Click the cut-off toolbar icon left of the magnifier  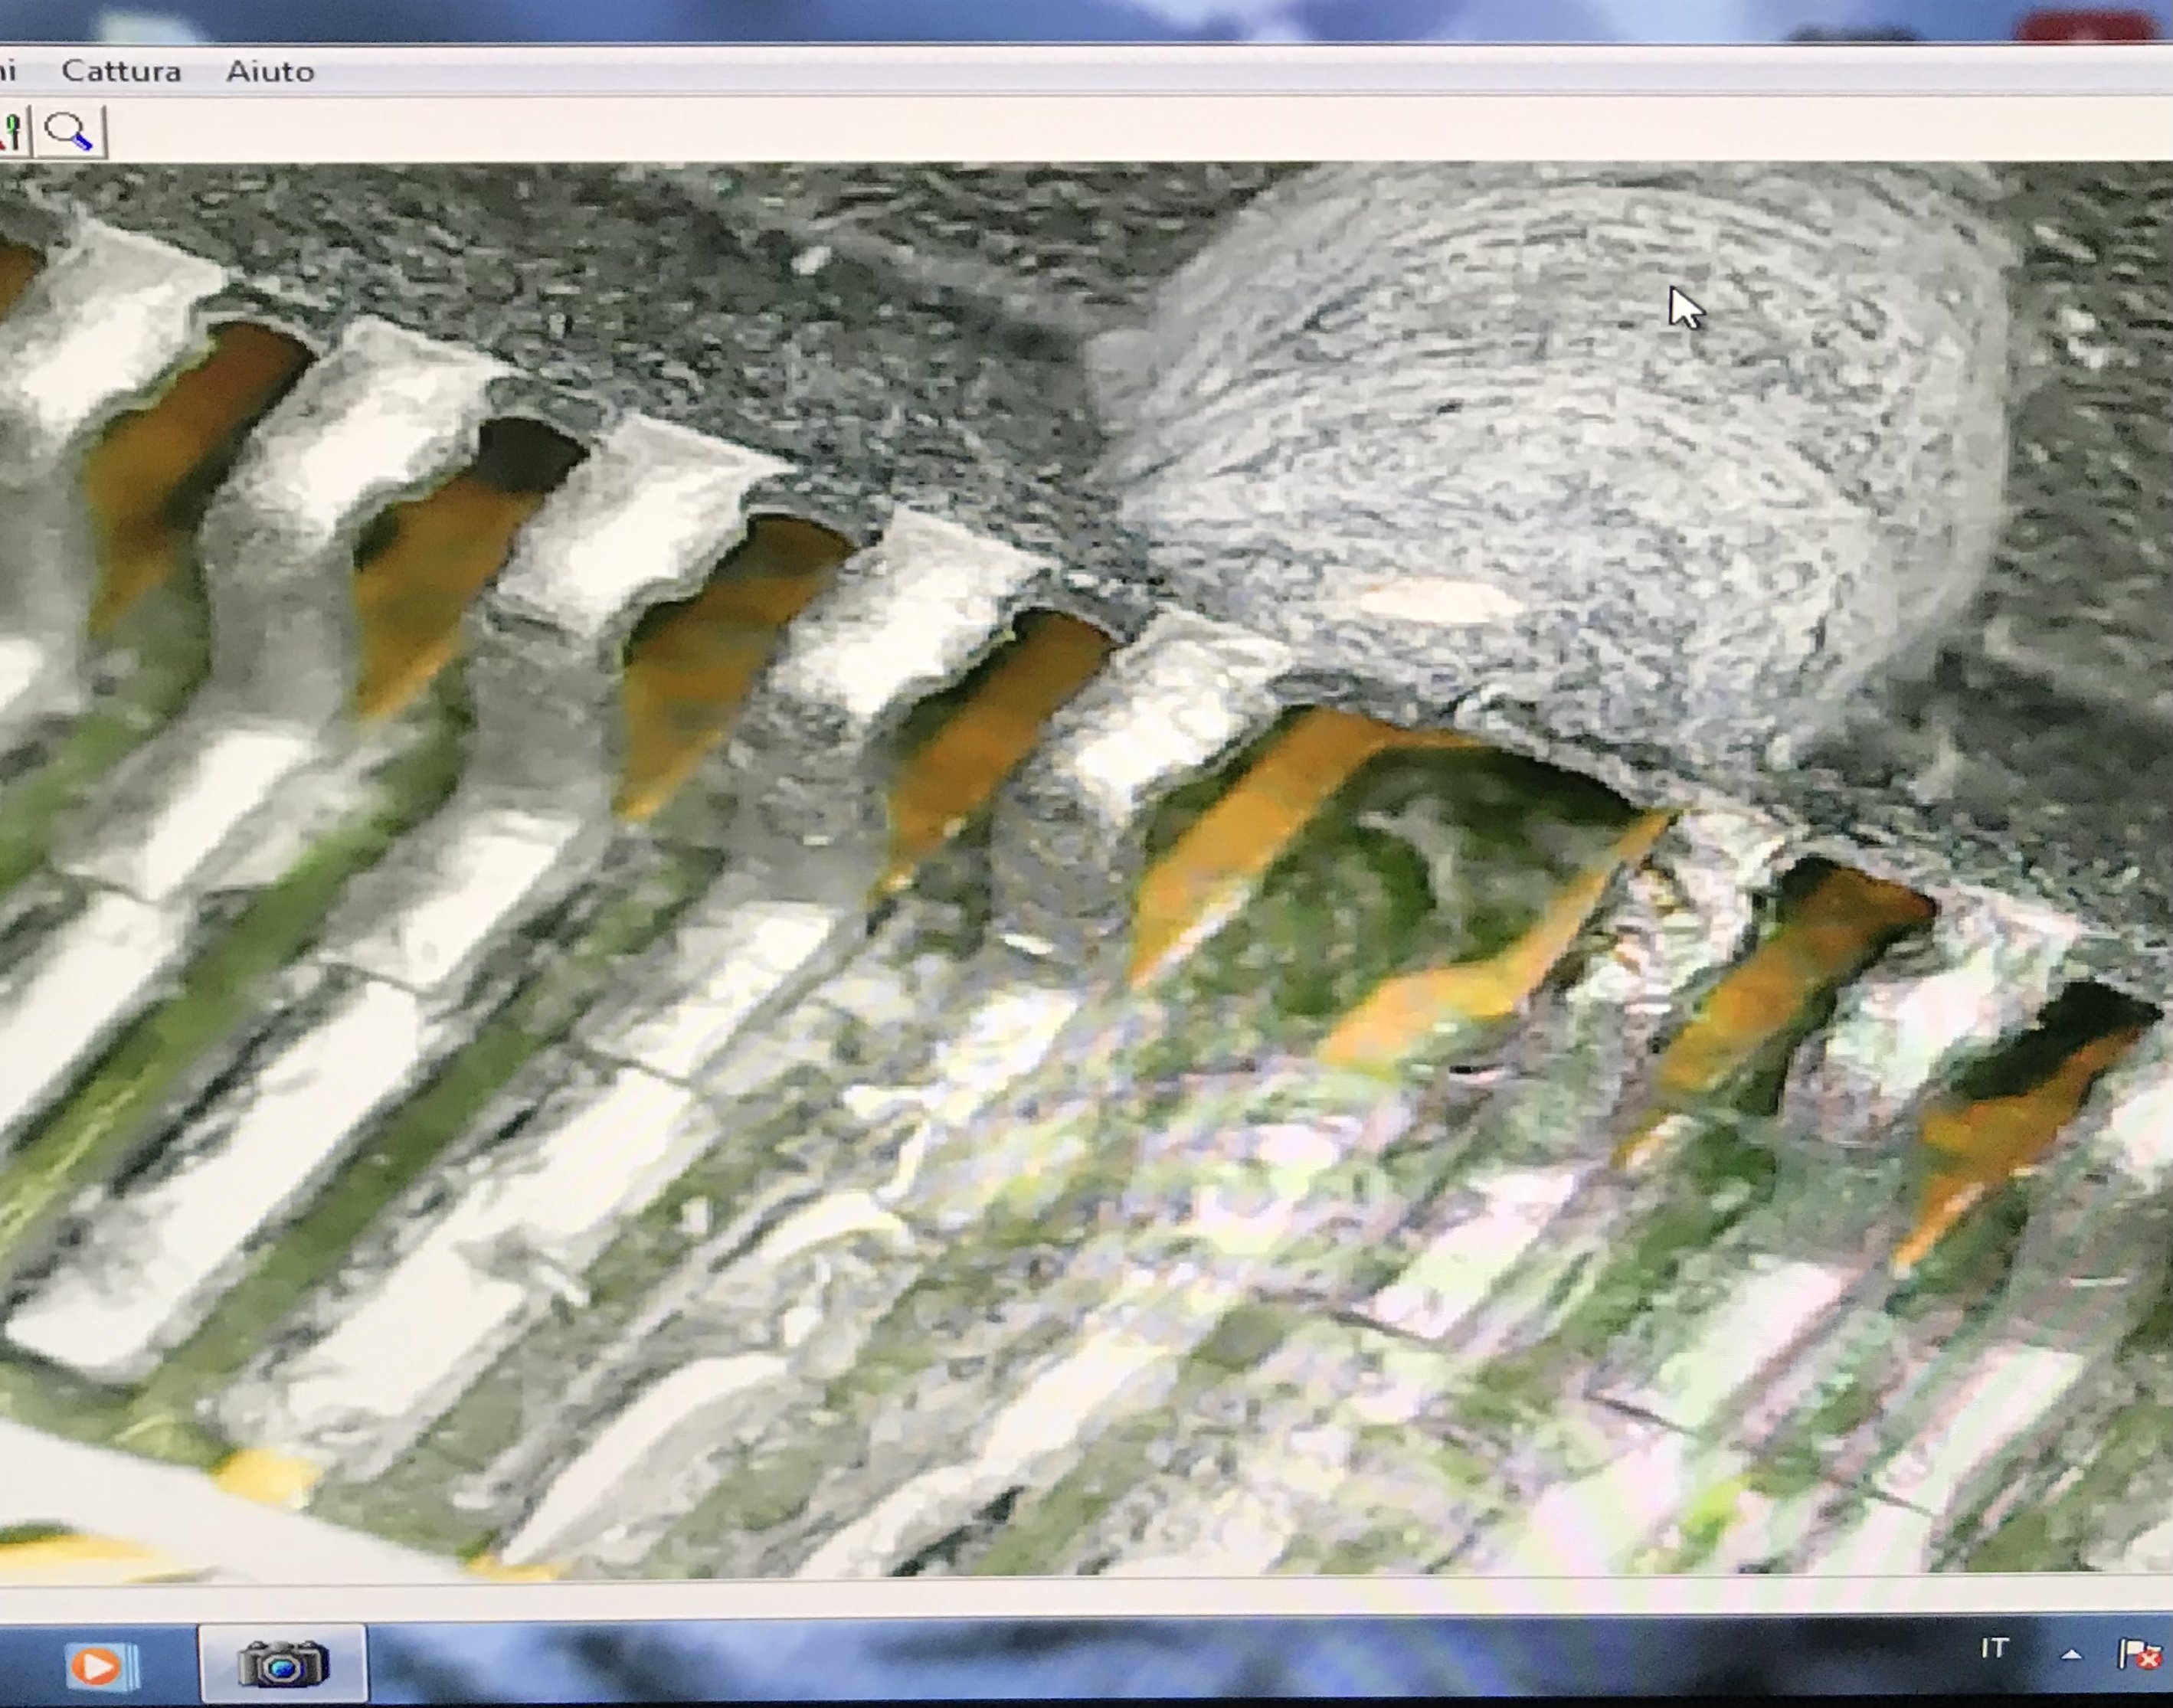[x=12, y=131]
